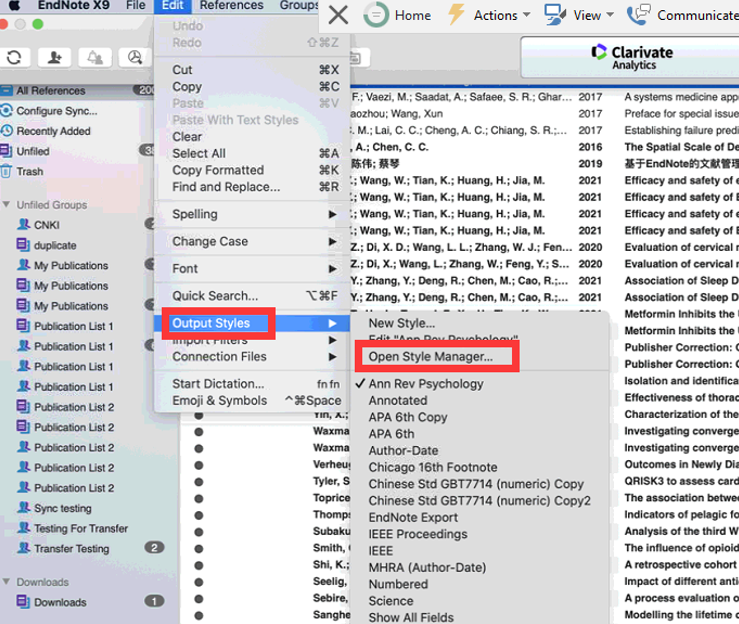Select the EndNote Export style
The width and height of the screenshot is (739, 624).
click(413, 517)
